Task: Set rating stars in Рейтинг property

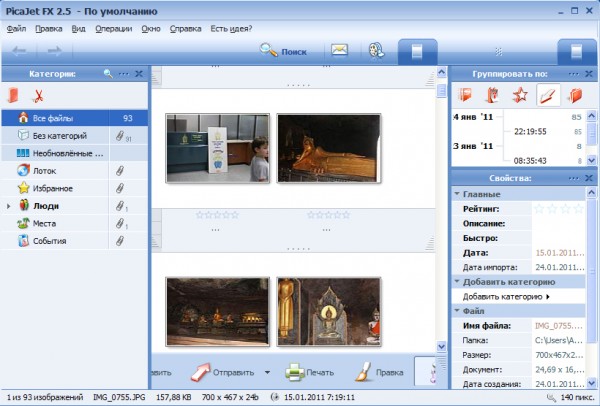Action: pyautogui.click(x=558, y=209)
